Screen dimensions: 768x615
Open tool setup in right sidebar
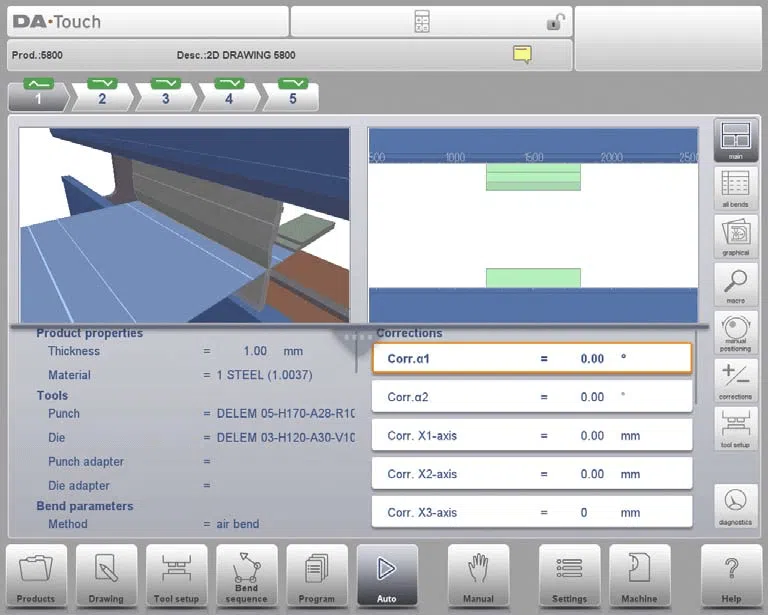point(736,429)
